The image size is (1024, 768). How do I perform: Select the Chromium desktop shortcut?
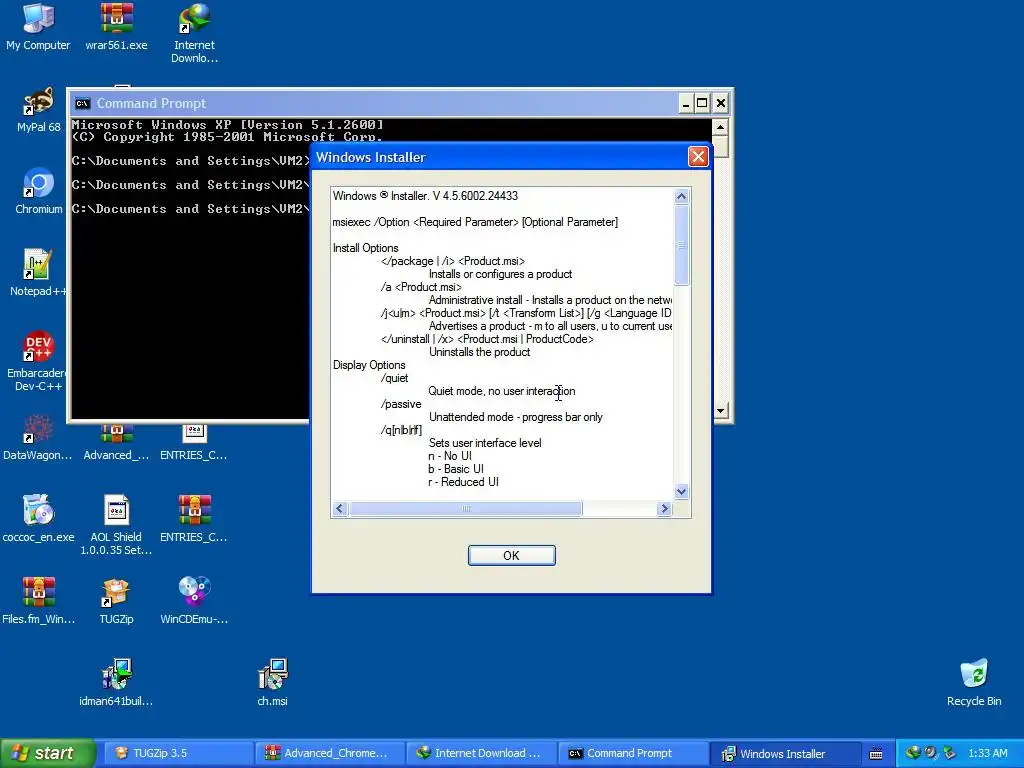(38, 191)
